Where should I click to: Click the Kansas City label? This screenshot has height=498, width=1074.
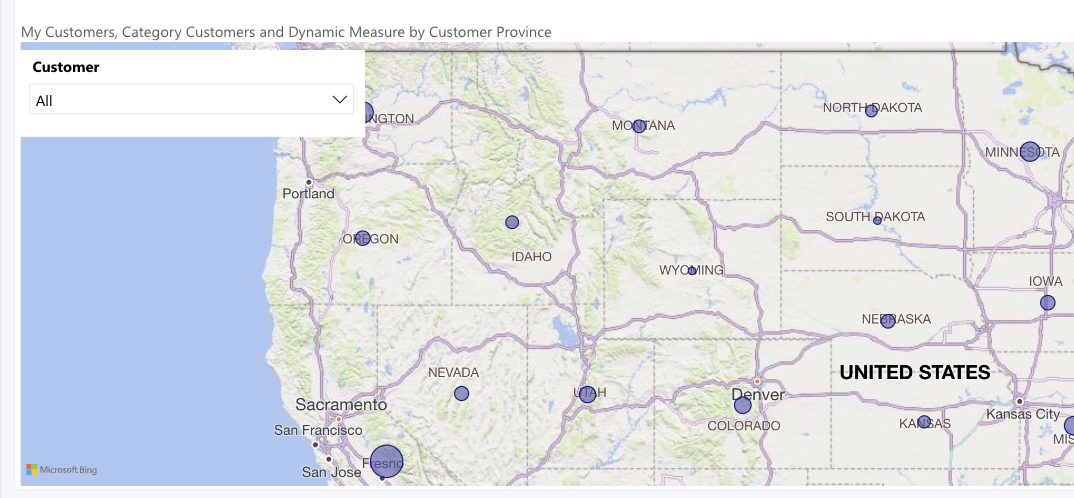click(x=1023, y=414)
